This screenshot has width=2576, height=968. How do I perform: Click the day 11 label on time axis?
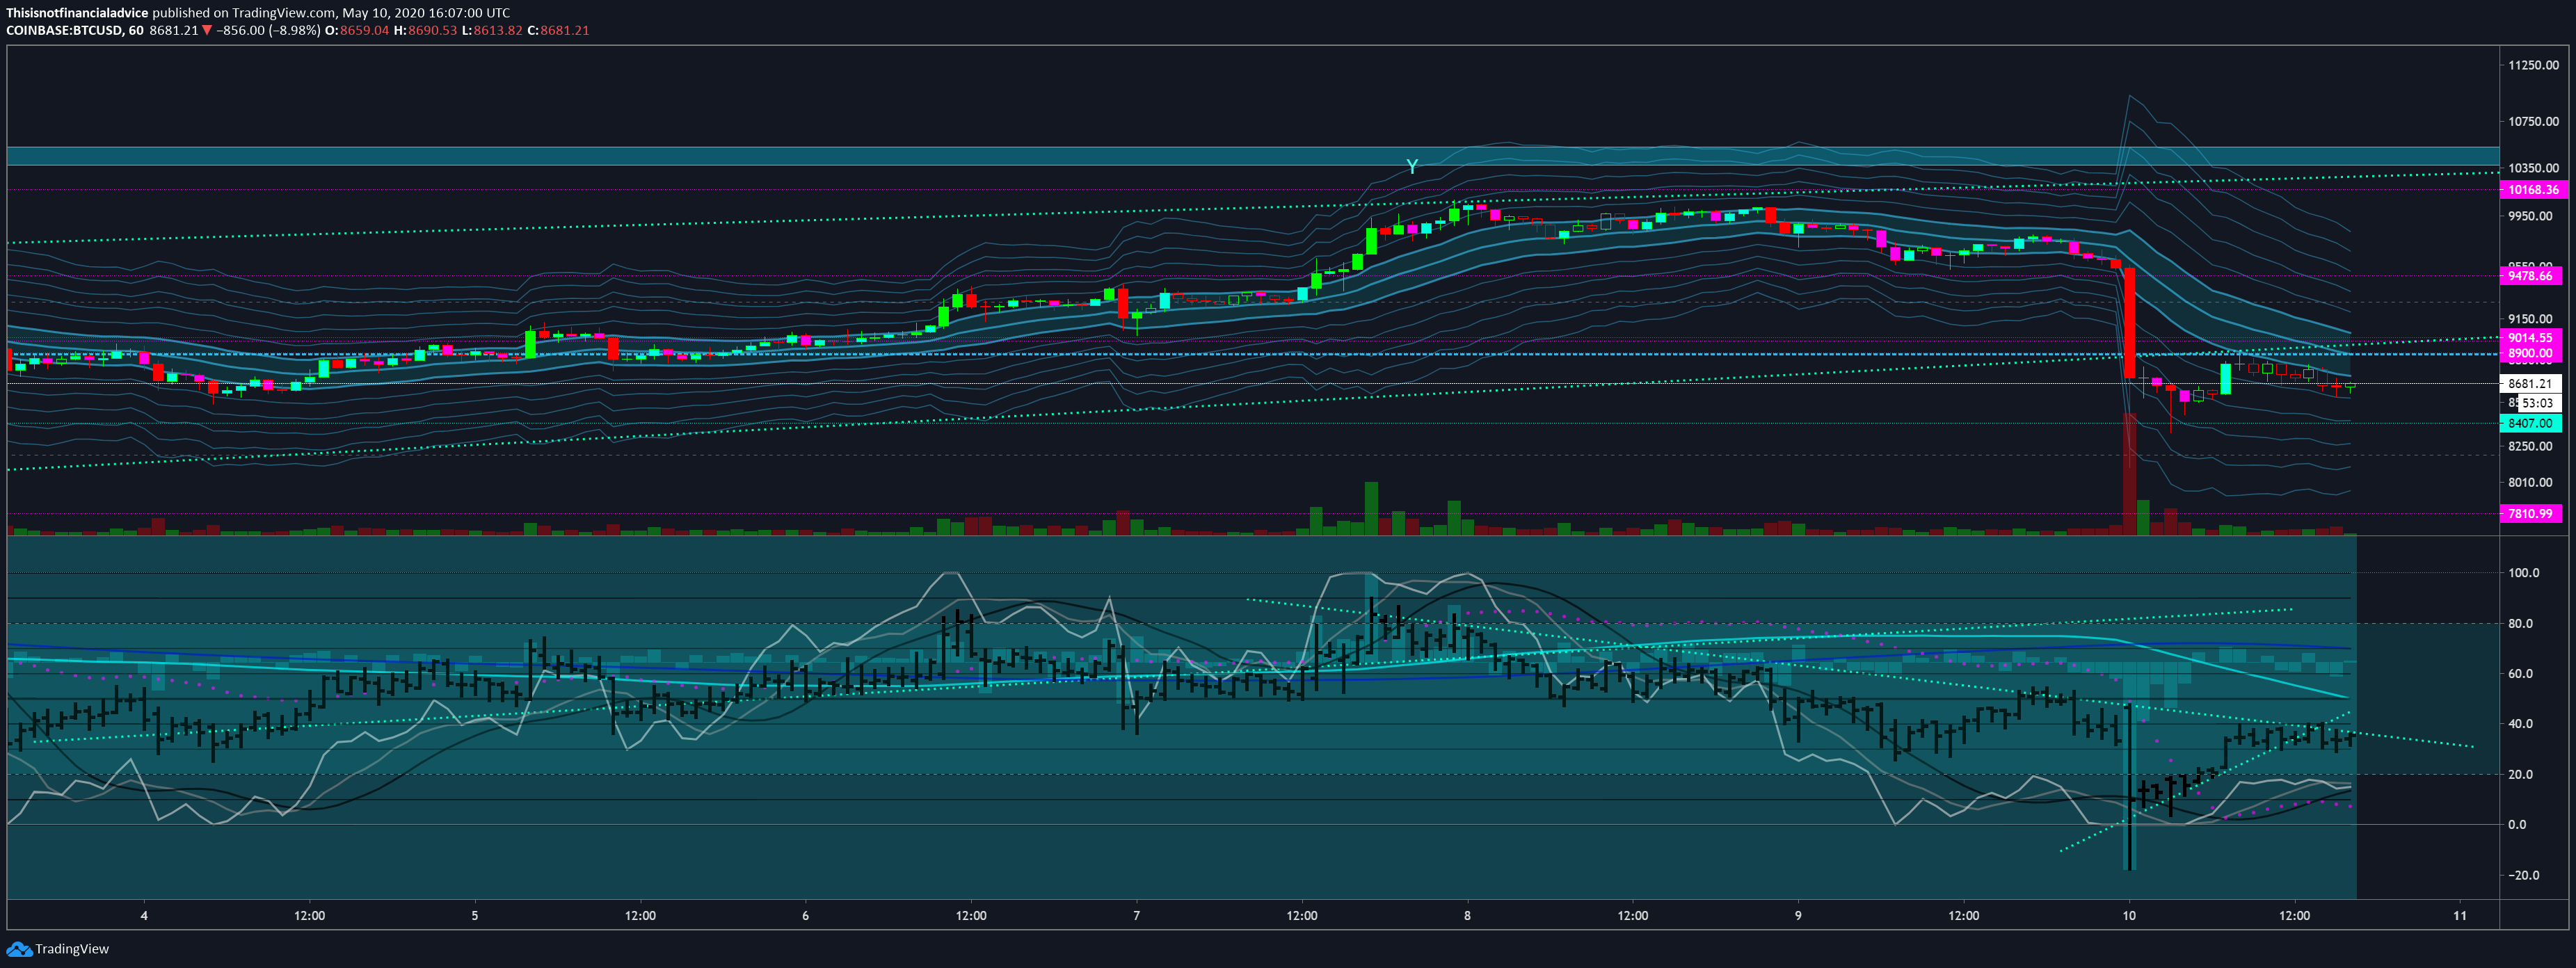[2460, 916]
